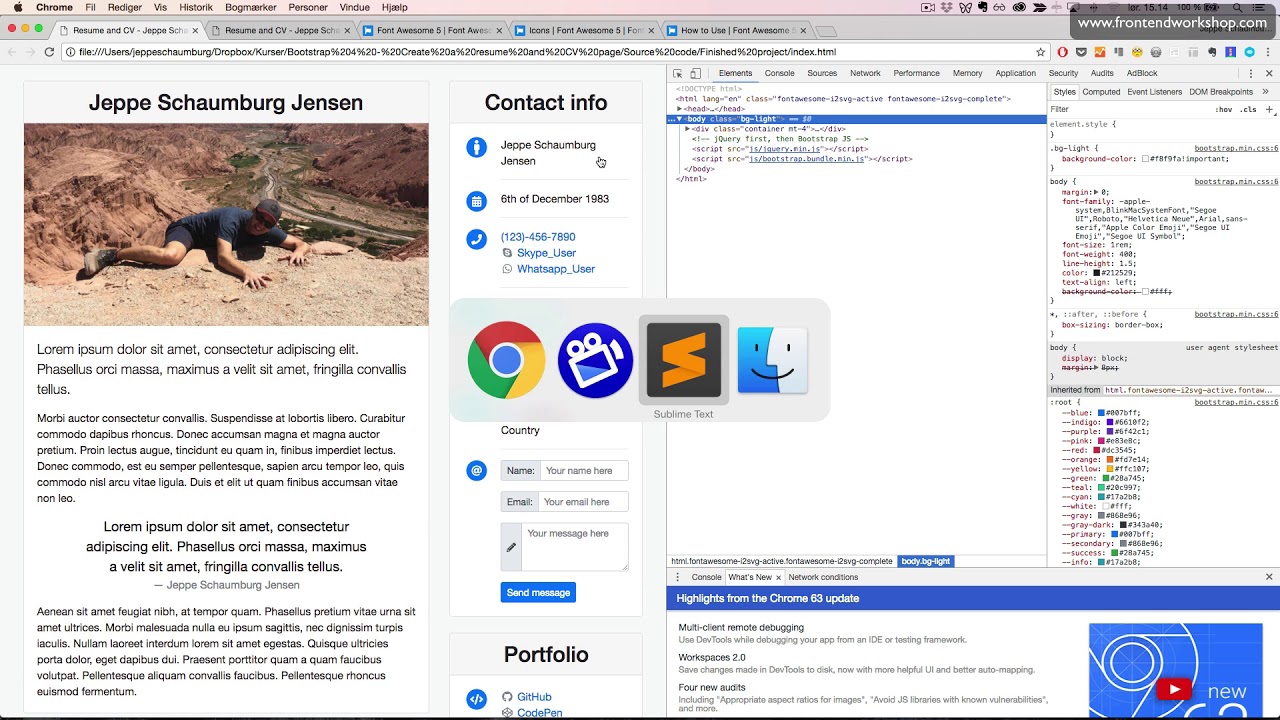Choose Finder in the app switcher
Screen dimensions: 1280x720
(x=772, y=360)
